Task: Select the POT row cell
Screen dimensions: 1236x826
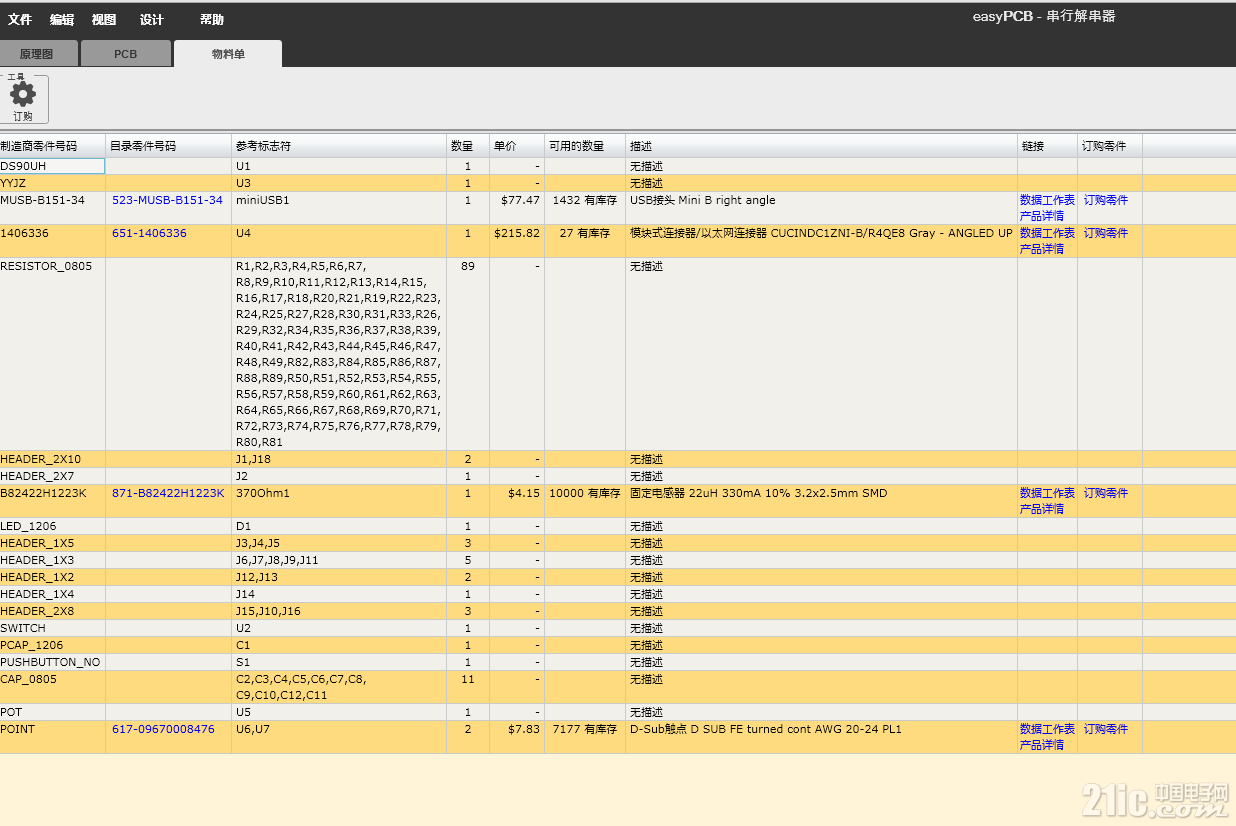Action: point(52,712)
